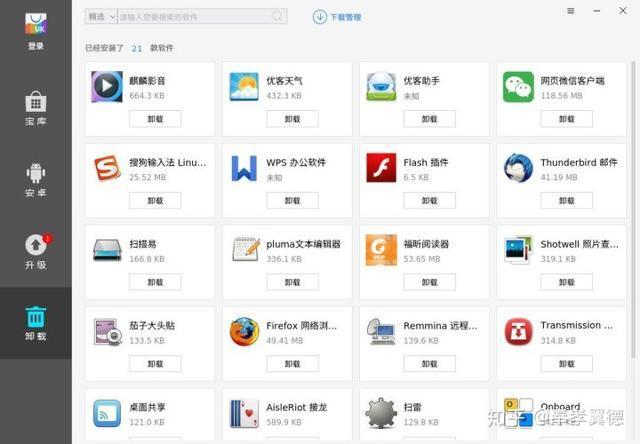
Task: Click the vertical scrollbar of app list
Action: 633,210
